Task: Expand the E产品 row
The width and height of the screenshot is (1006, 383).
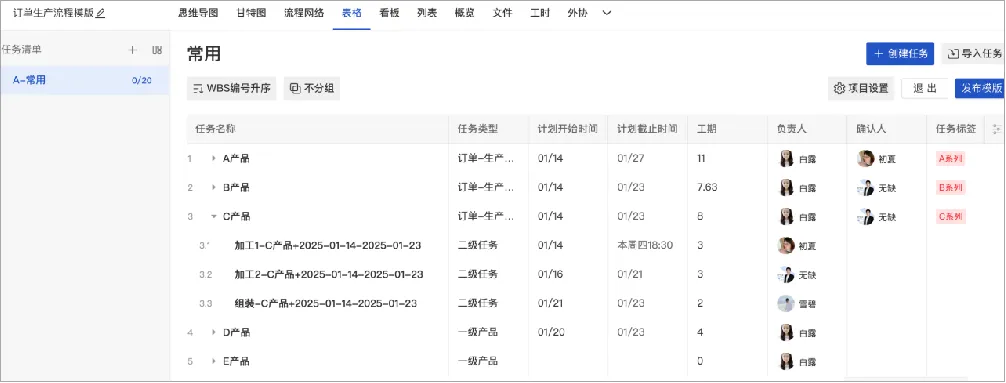Action: click(x=214, y=361)
